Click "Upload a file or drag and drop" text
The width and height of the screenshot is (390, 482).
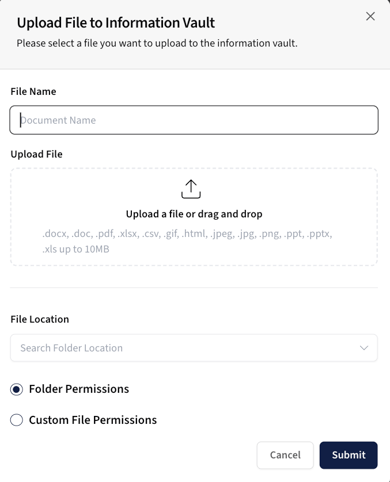pos(194,214)
